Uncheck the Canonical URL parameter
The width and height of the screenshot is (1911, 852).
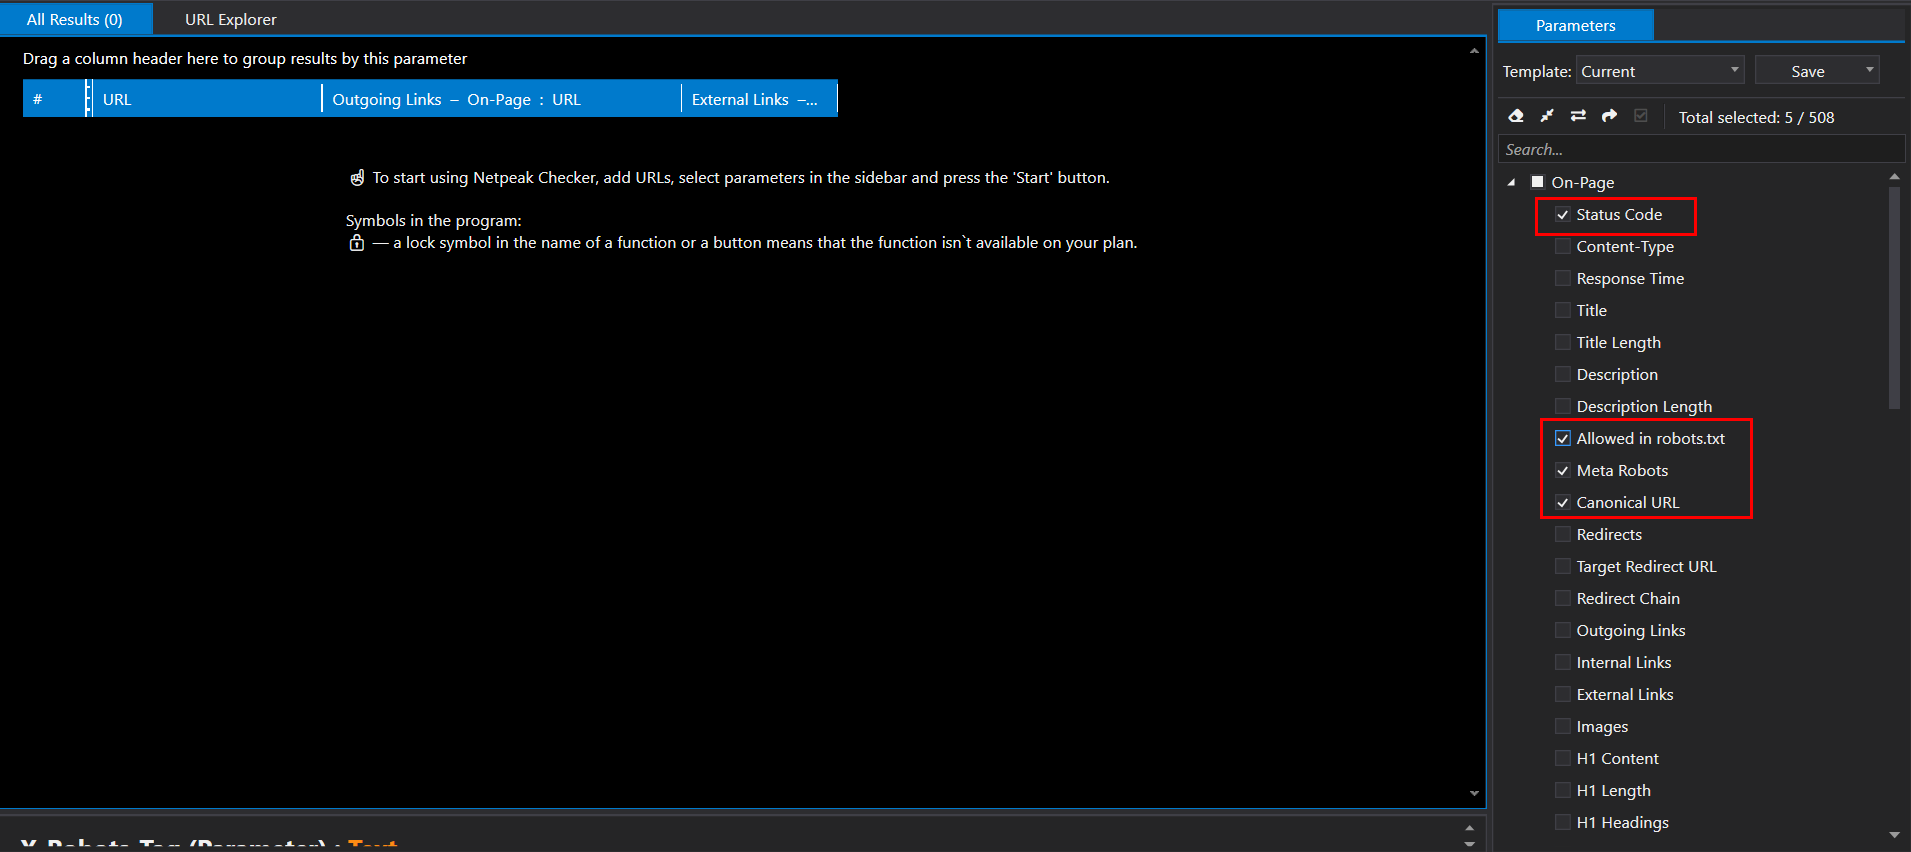tap(1563, 503)
